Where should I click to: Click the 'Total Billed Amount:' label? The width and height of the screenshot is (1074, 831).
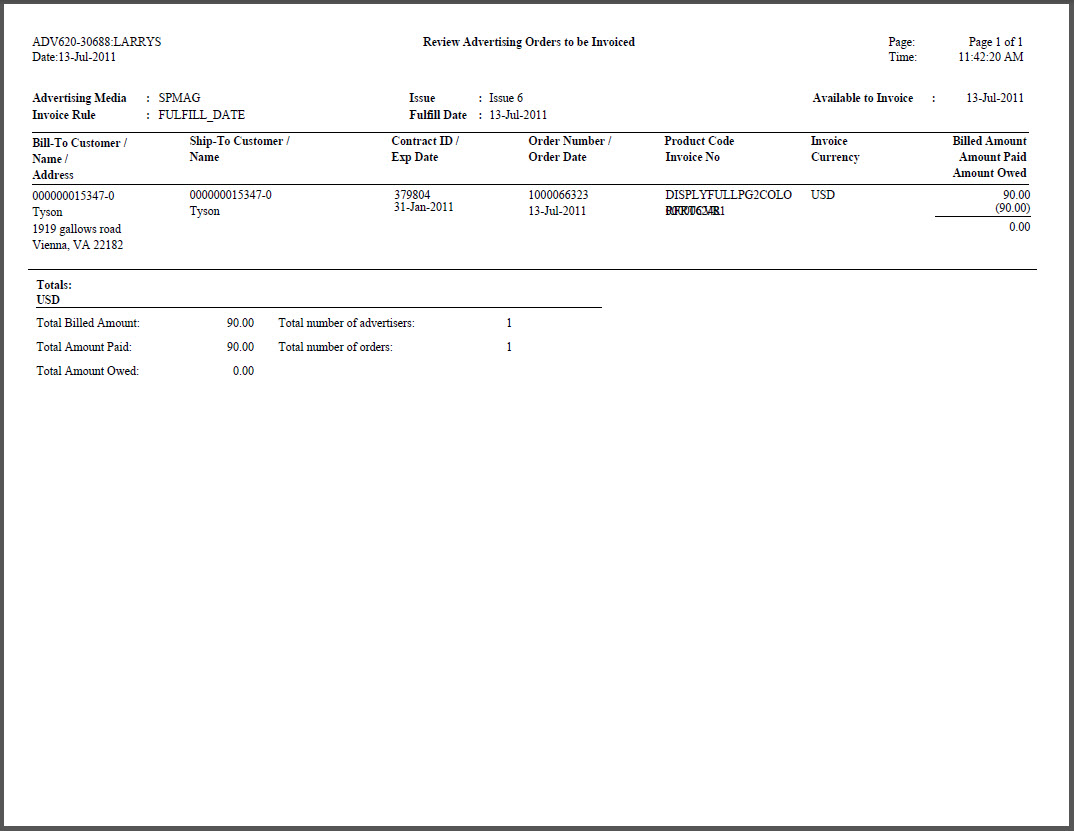pyautogui.click(x=88, y=323)
